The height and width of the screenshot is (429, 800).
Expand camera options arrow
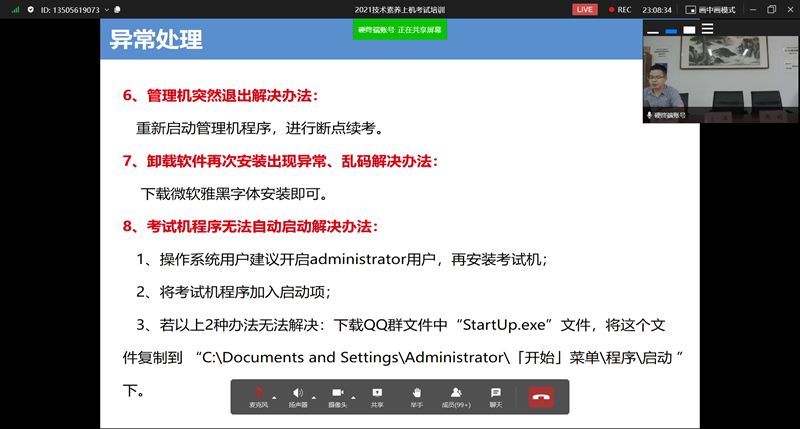click(x=352, y=397)
